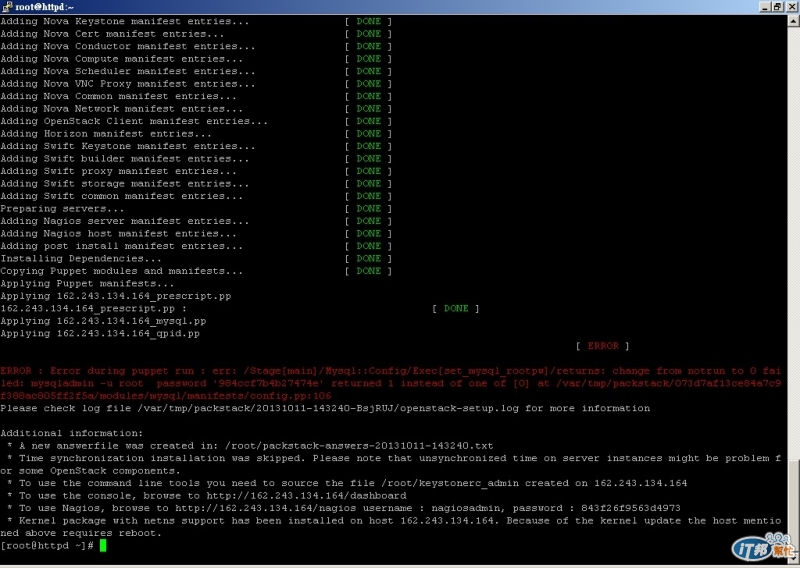Screen dimensions: 800x568
Task: Click 'Adding Nova Keystone manifest entries...' line
Action: pyautogui.click(x=124, y=21)
